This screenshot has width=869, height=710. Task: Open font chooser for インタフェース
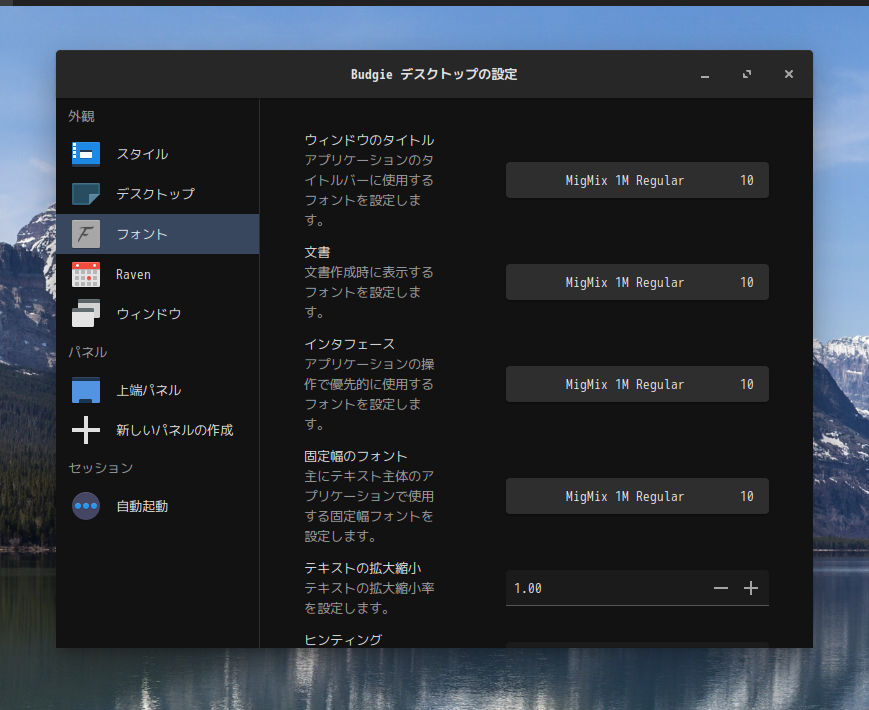tap(637, 384)
